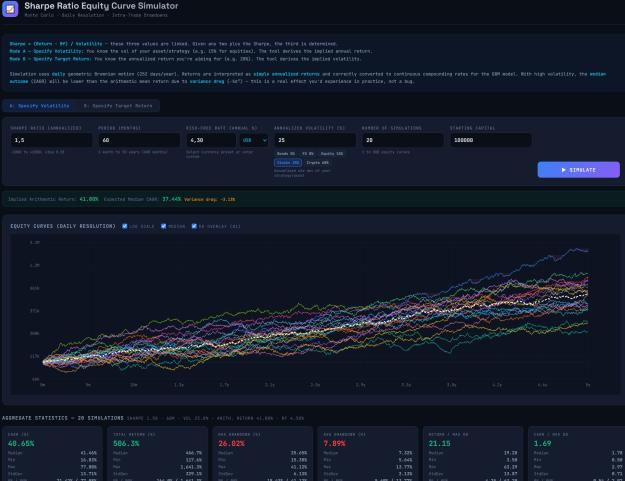Toggle the Log Scale checkbox
The height and width of the screenshot is (481, 625).
tap(125, 226)
